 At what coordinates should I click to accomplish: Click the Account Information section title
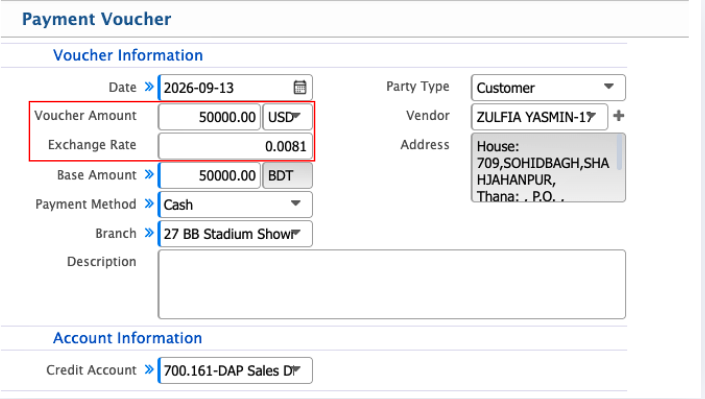(x=128, y=338)
